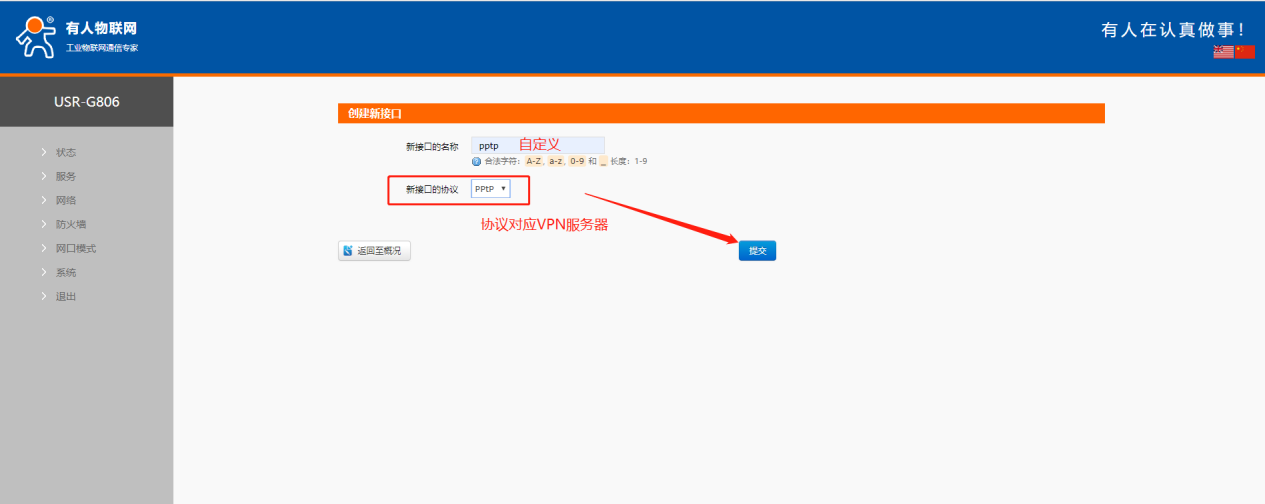Open the 系统 menu item

click(66, 272)
